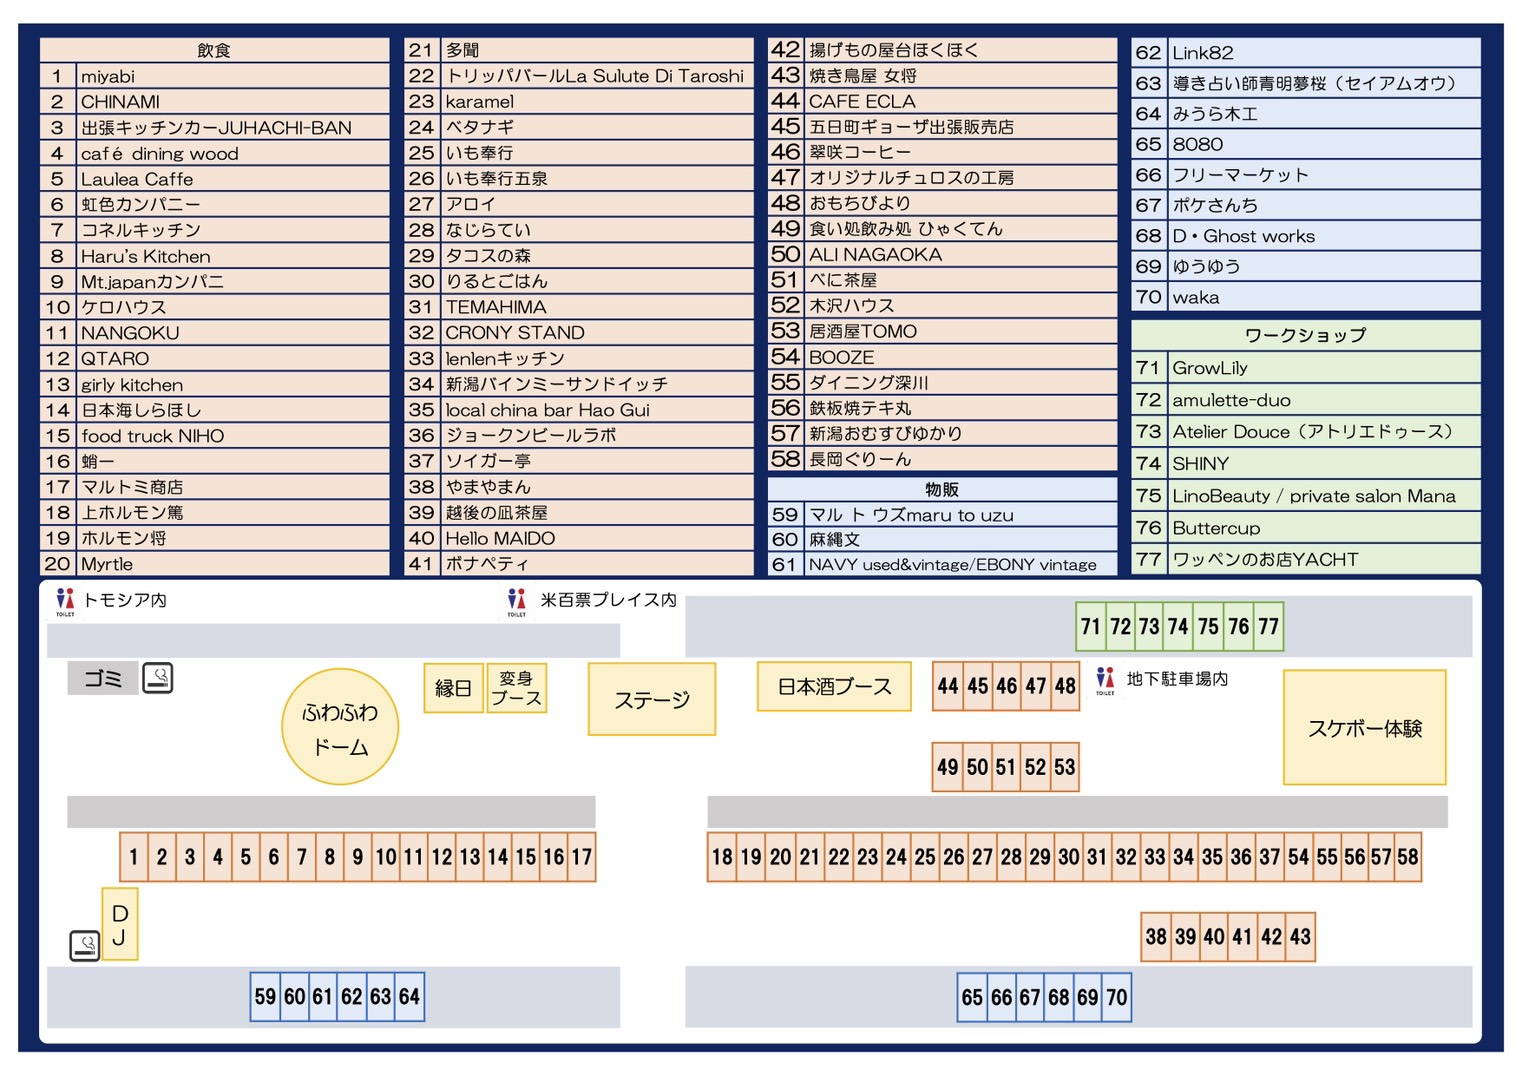Click booth box 70 on the map
Image resolution: width=1522 pixels, height=1076 pixels.
point(1117,997)
